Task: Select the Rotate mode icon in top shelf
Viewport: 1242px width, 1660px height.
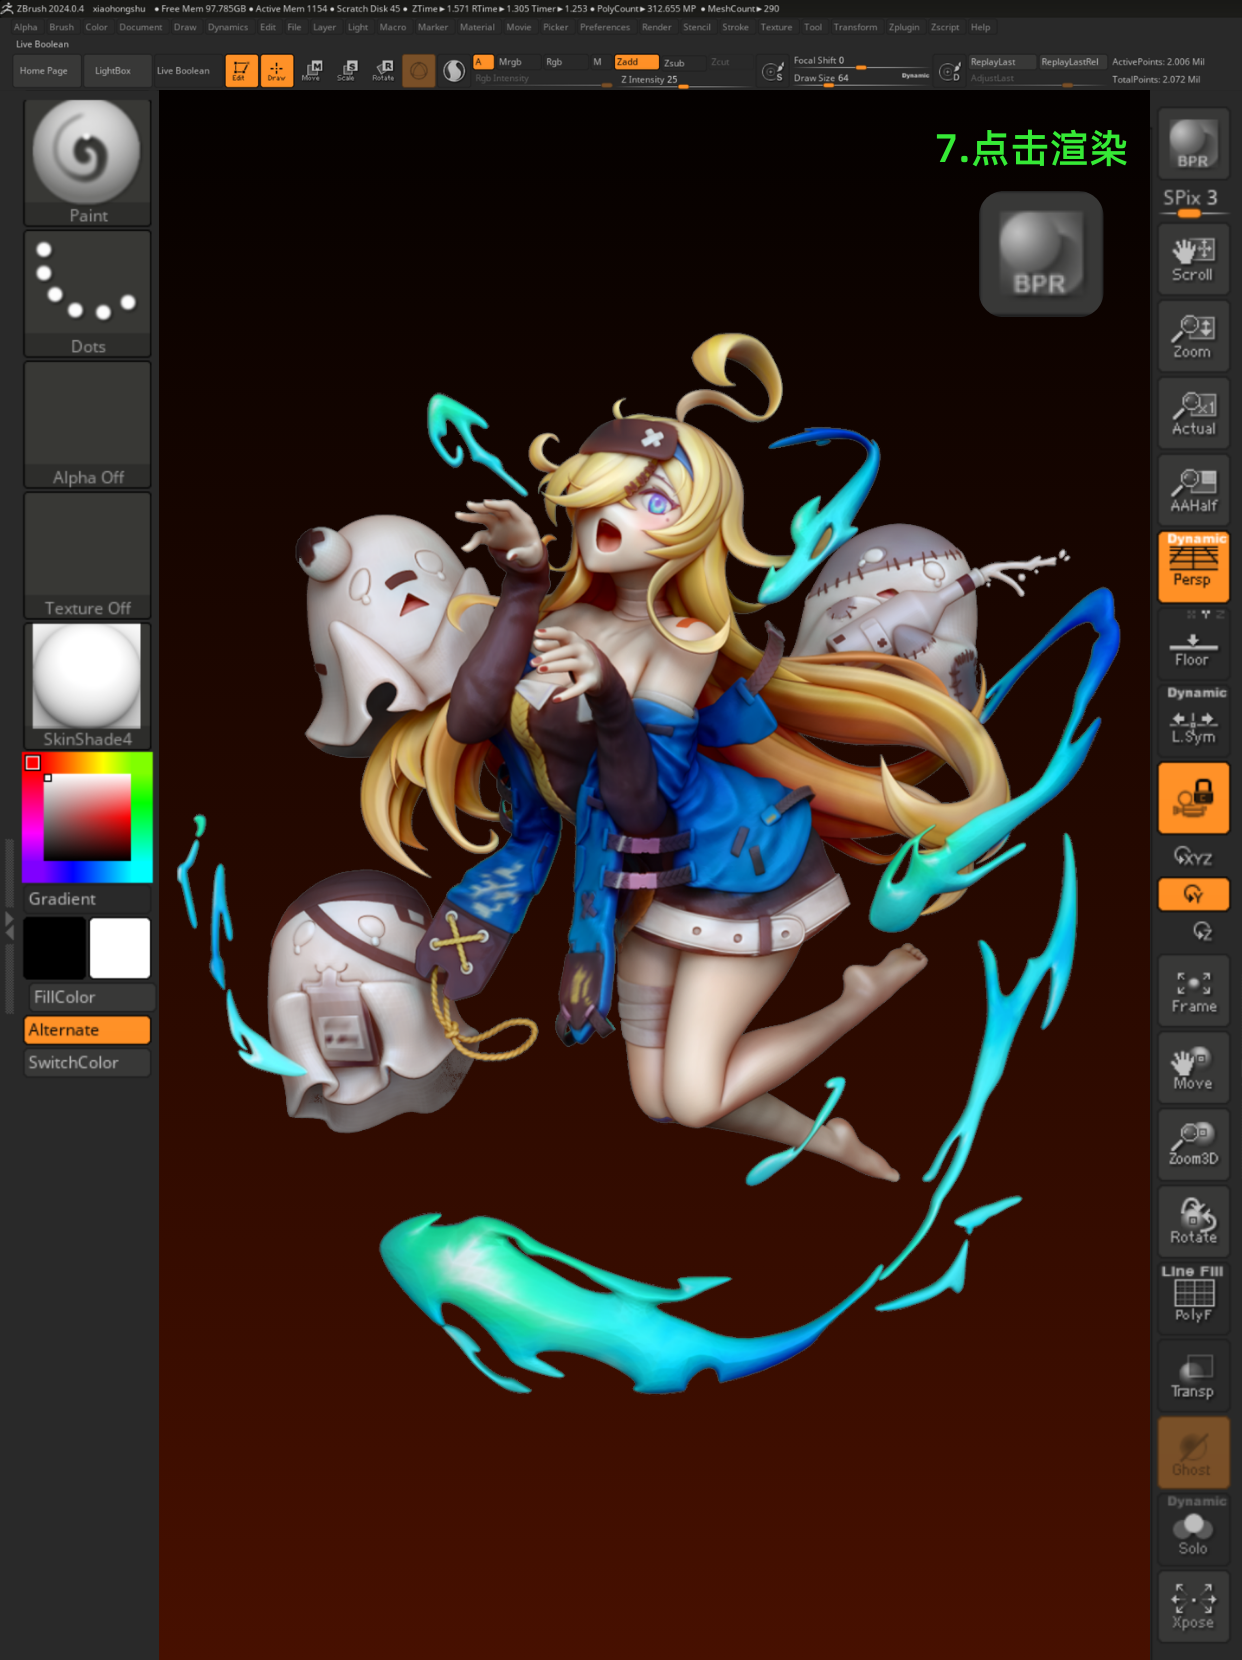Action: point(383,71)
